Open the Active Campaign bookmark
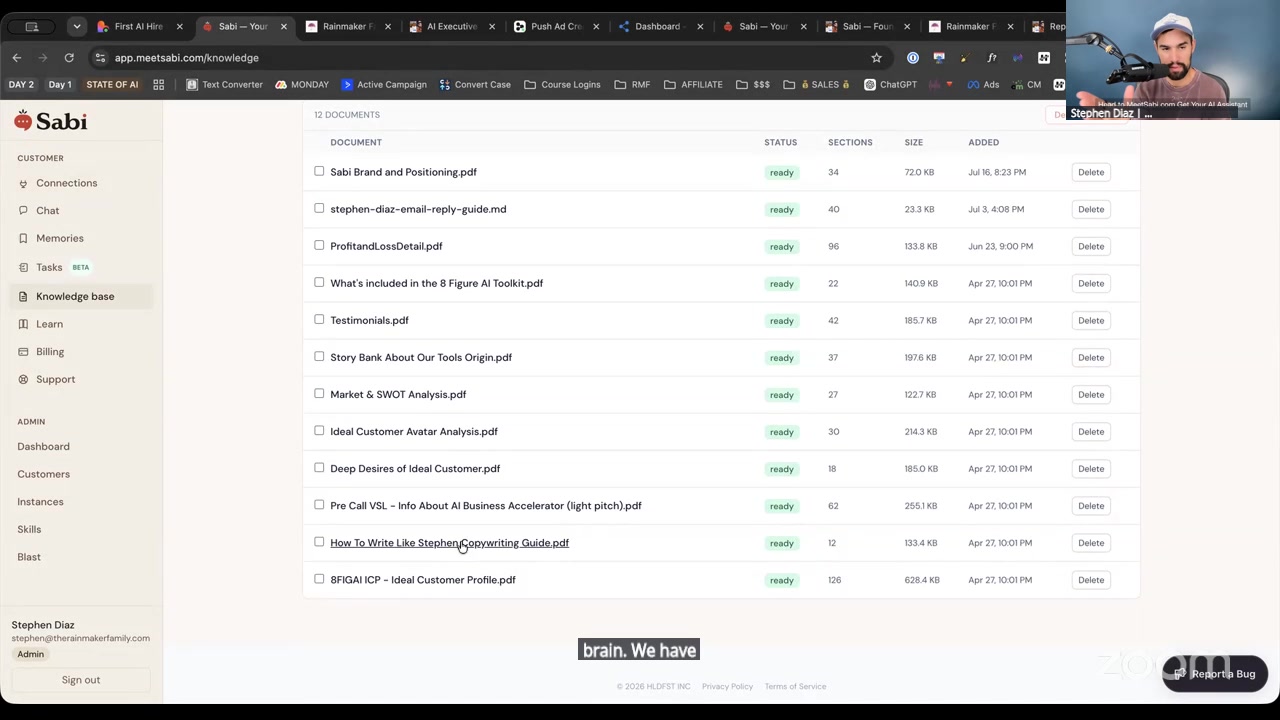The width and height of the screenshot is (1280, 720). (384, 85)
